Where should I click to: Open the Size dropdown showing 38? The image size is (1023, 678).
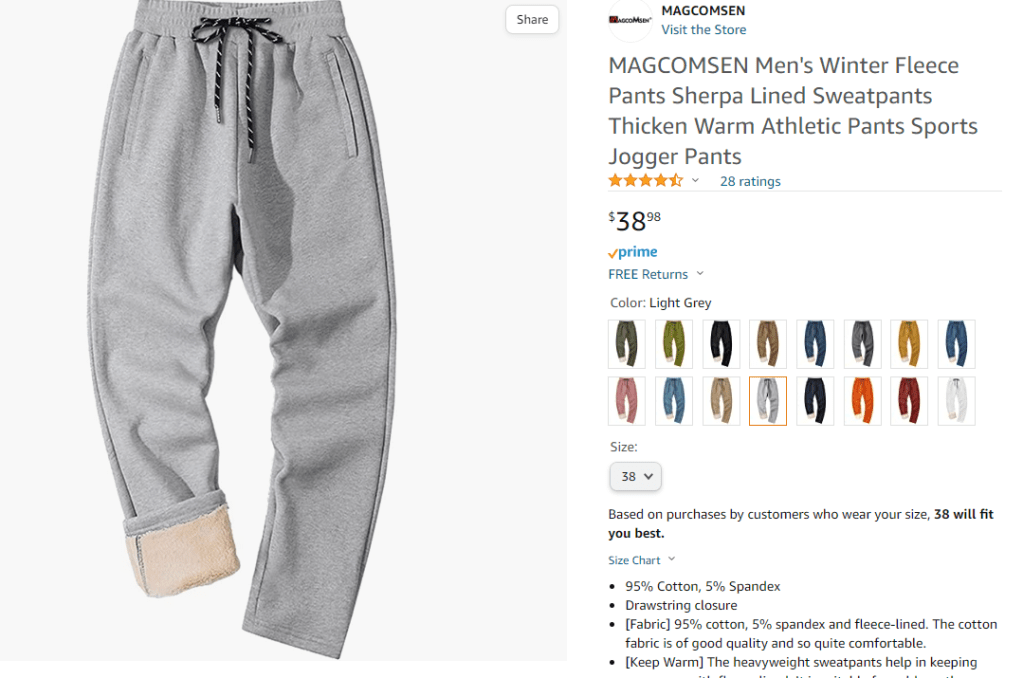pyautogui.click(x=635, y=476)
